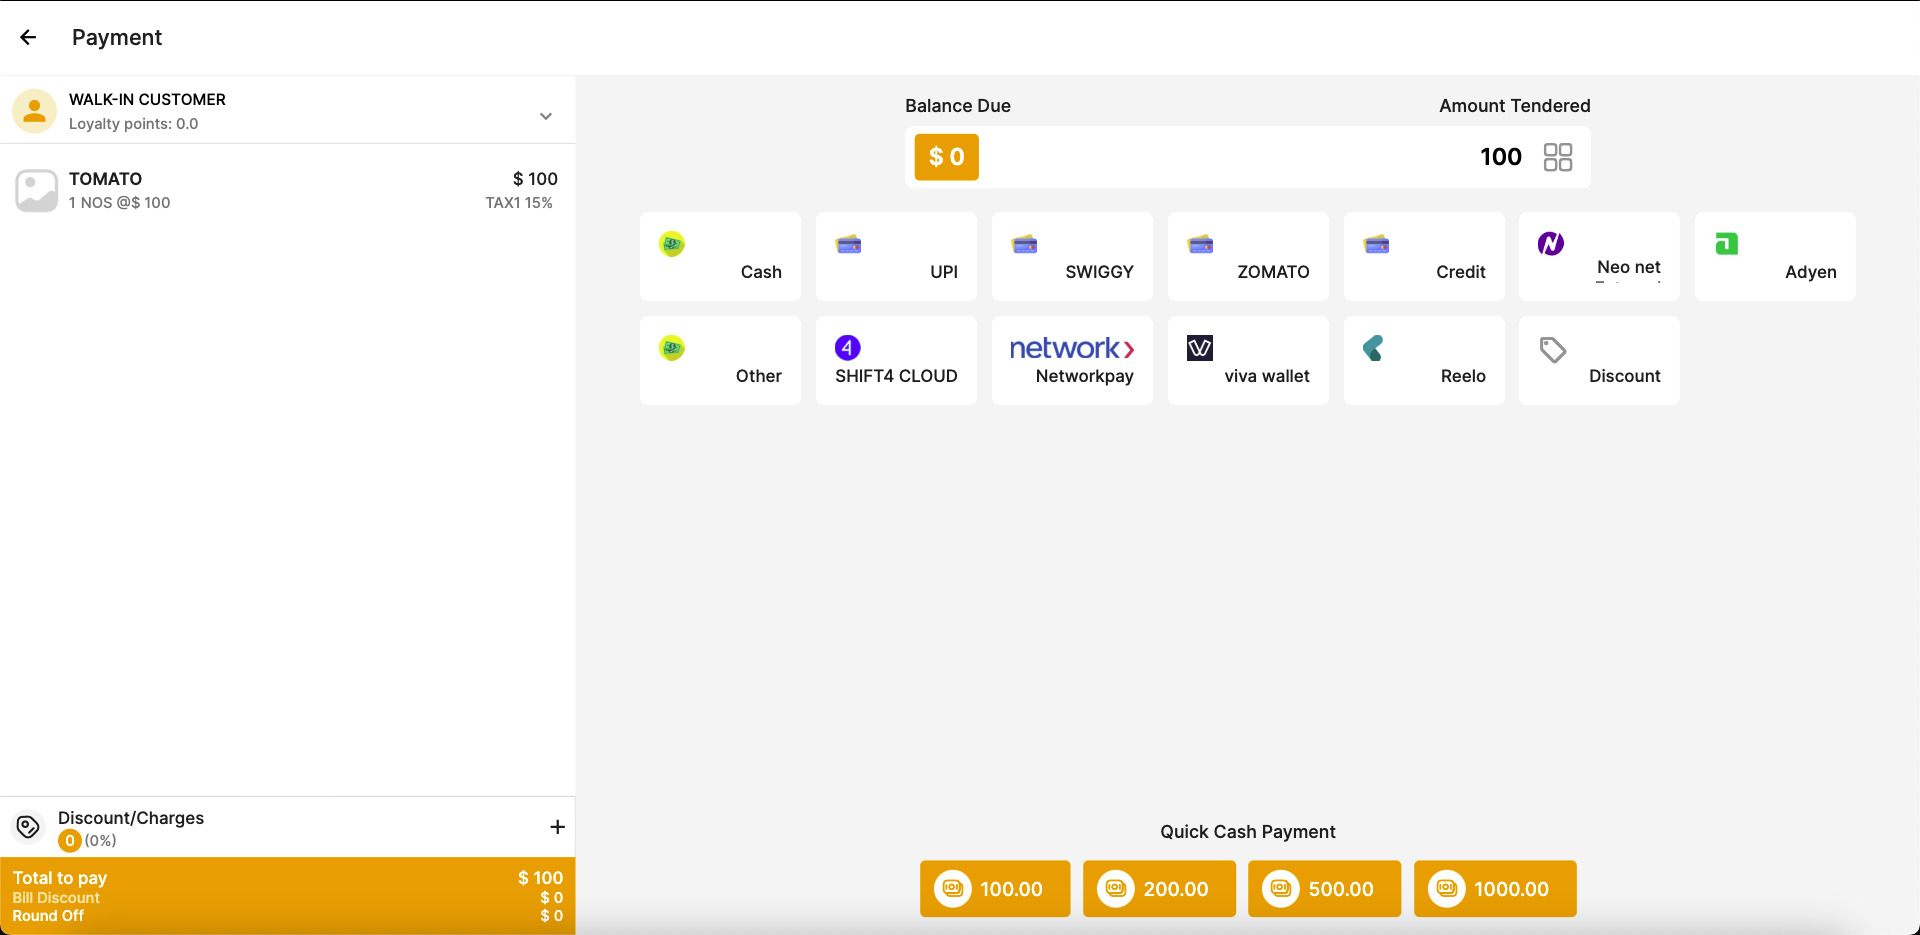Click the Adyen green logo

1727,244
